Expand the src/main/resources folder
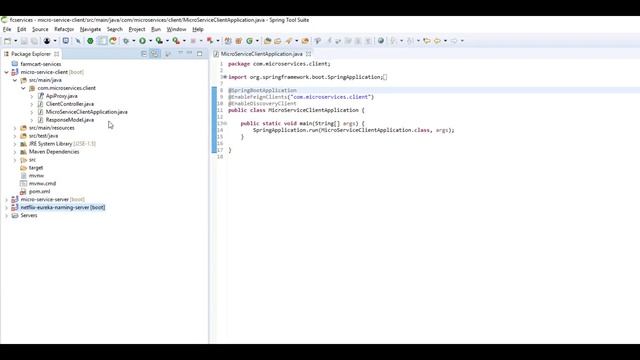 click(15, 128)
